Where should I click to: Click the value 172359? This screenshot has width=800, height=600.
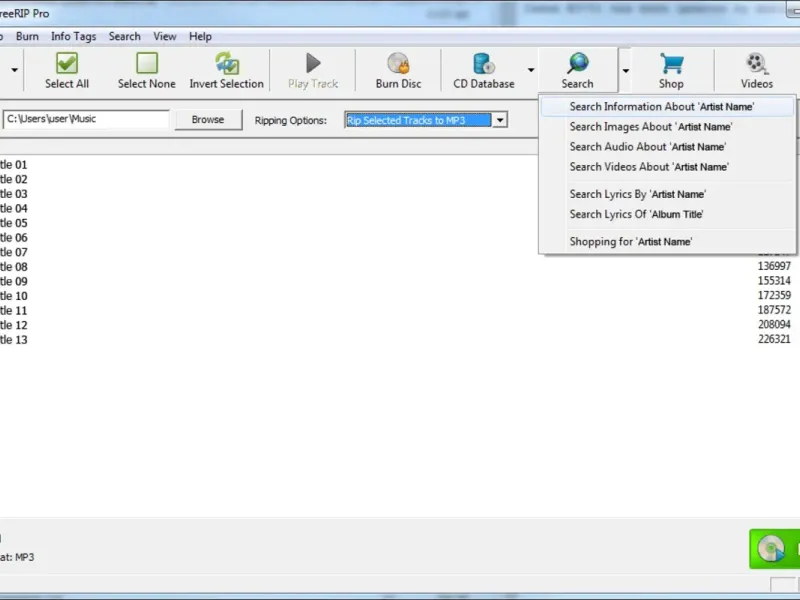pos(774,295)
